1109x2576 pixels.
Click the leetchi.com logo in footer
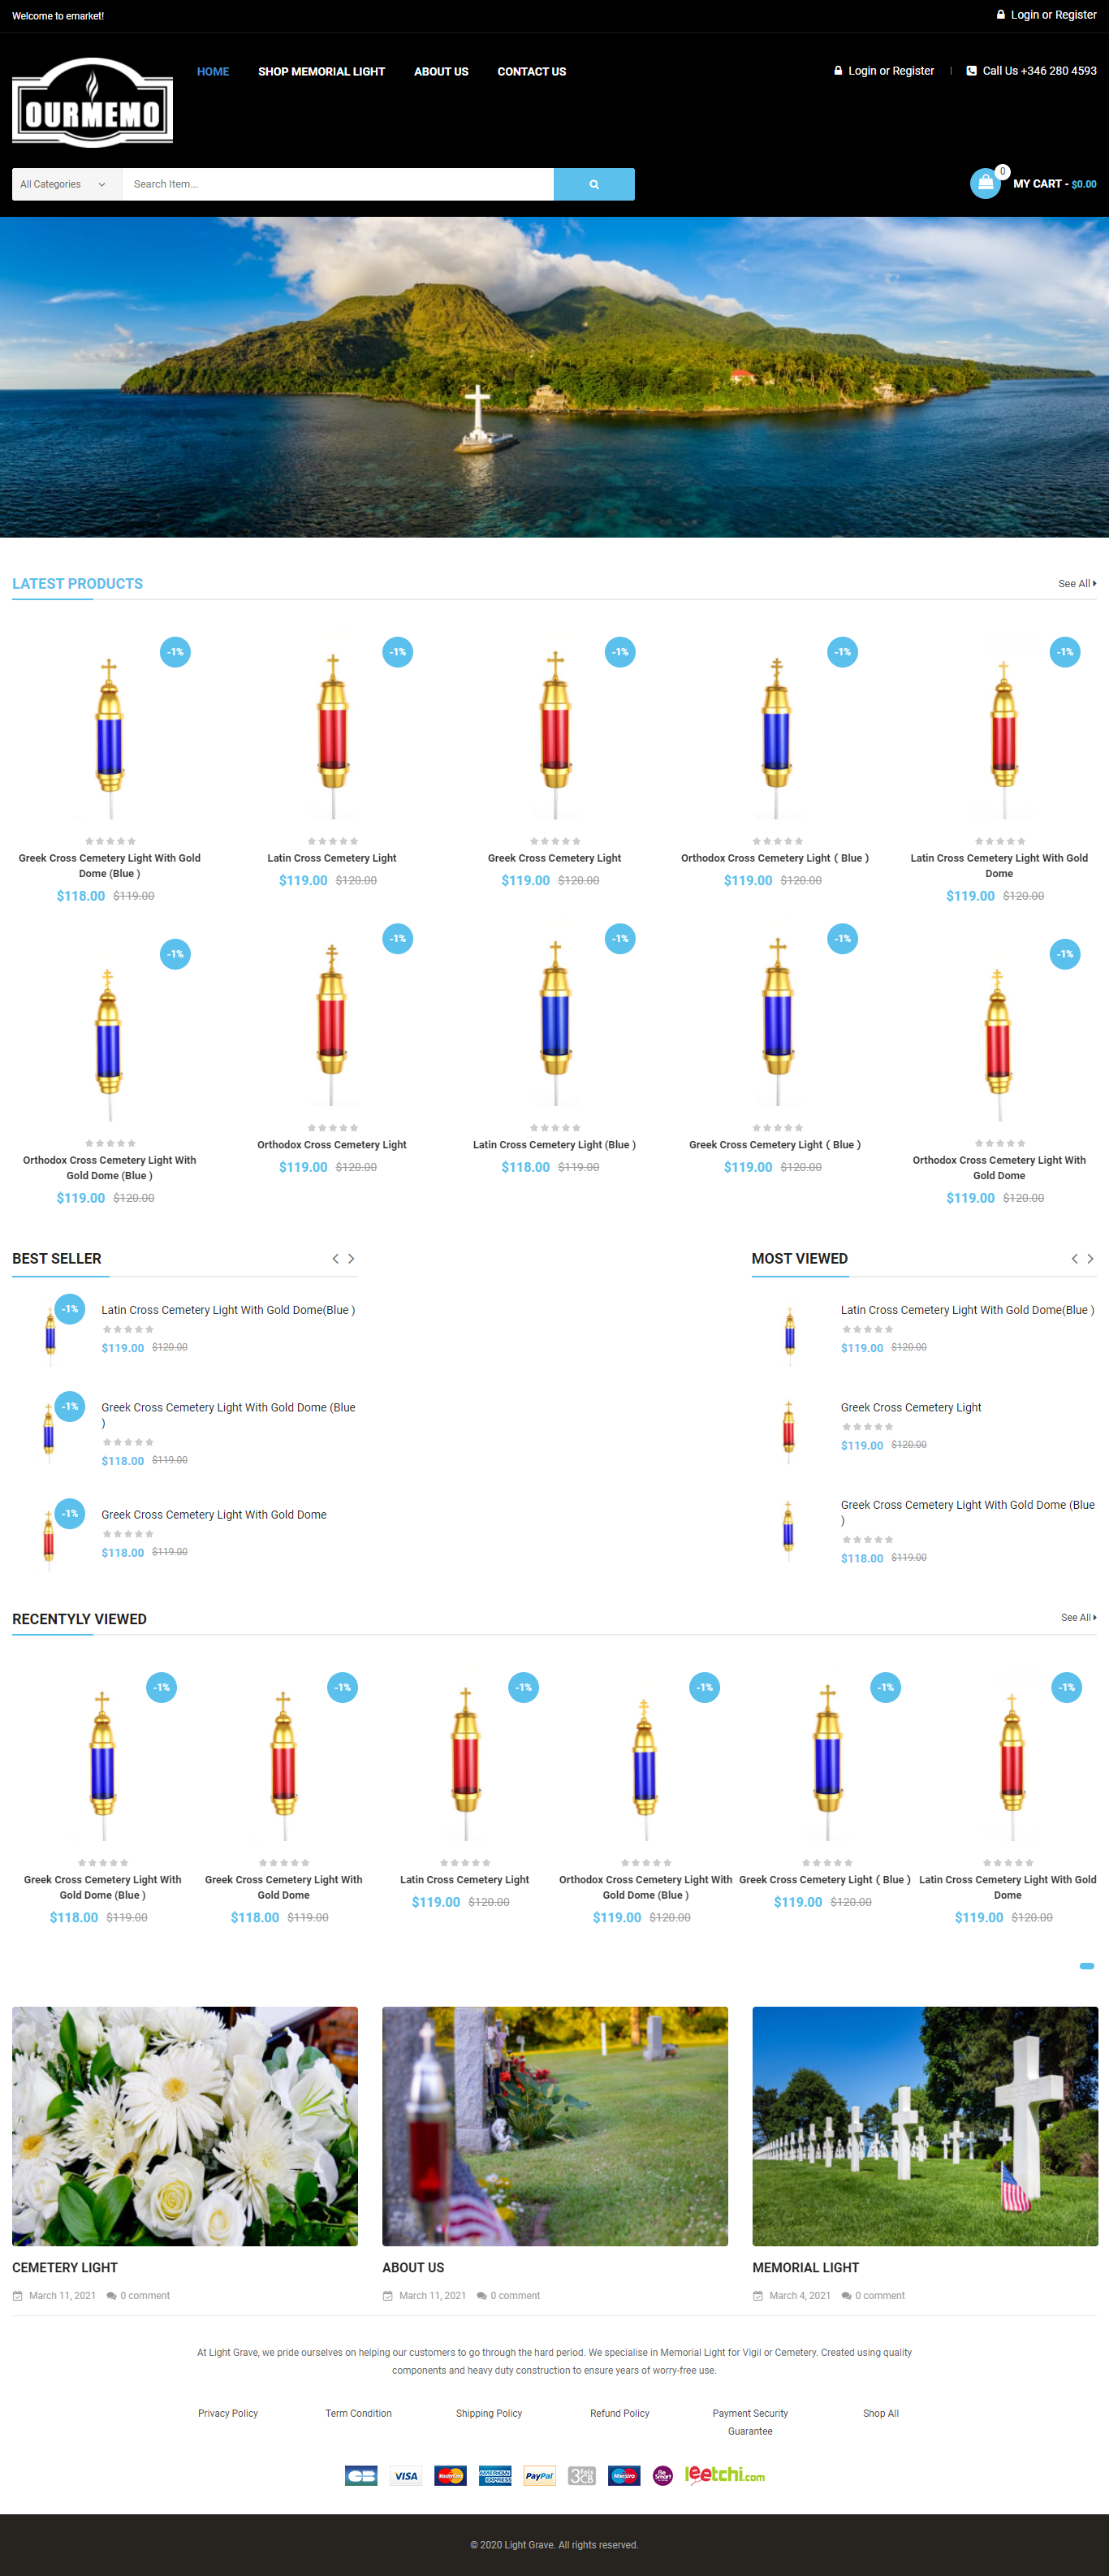click(725, 2474)
